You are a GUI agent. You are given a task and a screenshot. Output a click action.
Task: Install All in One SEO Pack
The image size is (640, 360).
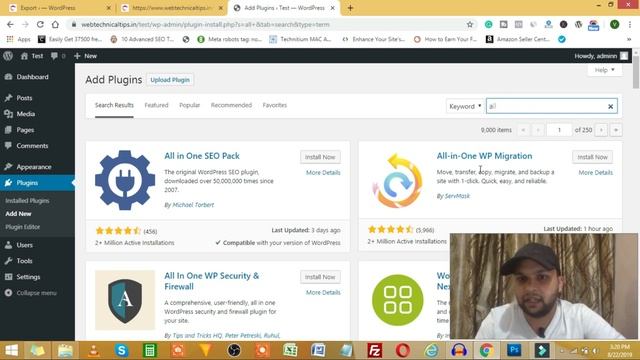pyautogui.click(x=320, y=157)
